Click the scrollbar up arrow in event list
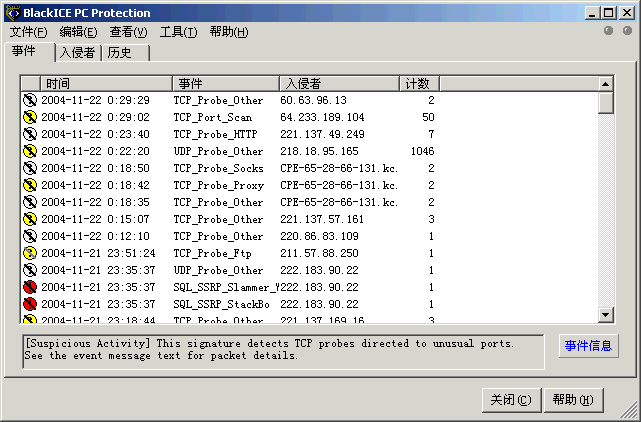The image size is (641, 422). point(605,84)
